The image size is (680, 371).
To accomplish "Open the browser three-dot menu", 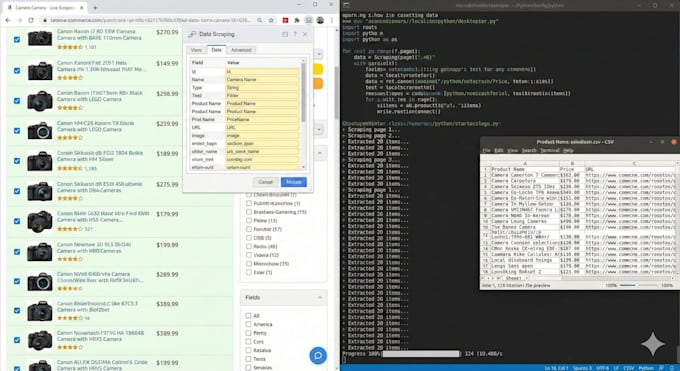I will (x=332, y=20).
